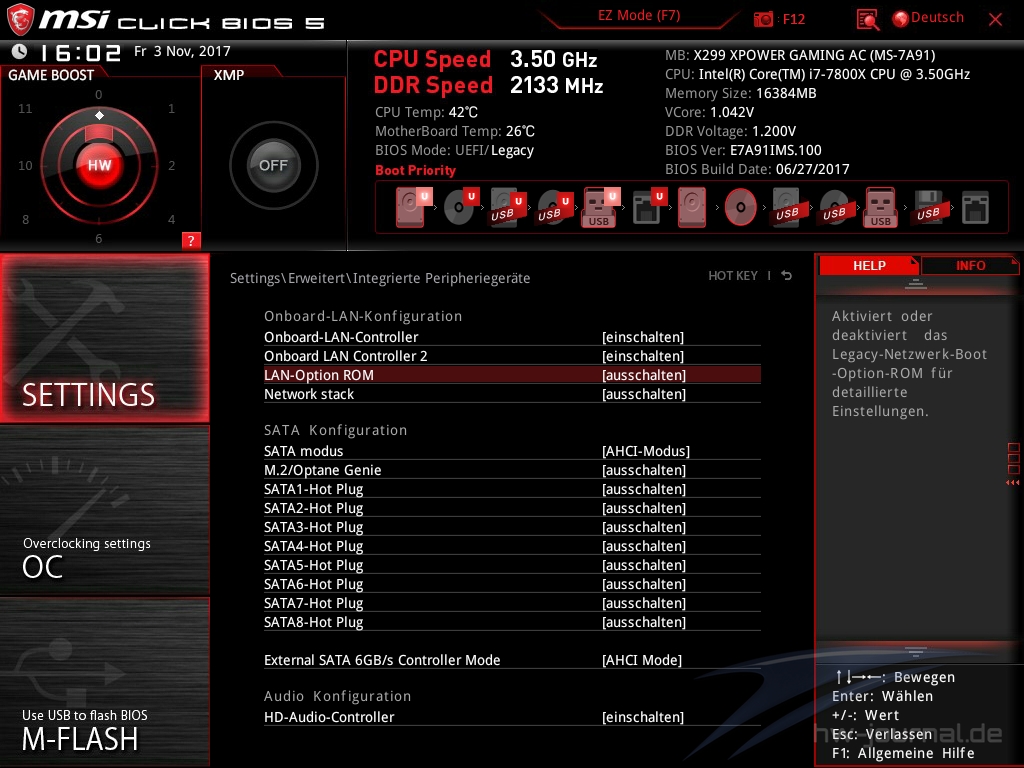1024x768 pixels.
Task: Toggle the Network stack [ausschalten] value
Action: click(644, 394)
